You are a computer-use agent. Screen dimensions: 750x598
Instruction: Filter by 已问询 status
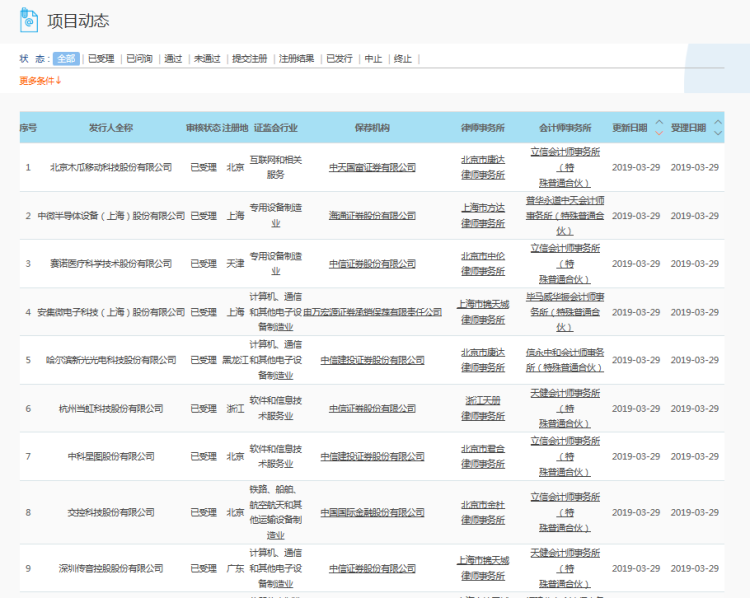[139, 59]
